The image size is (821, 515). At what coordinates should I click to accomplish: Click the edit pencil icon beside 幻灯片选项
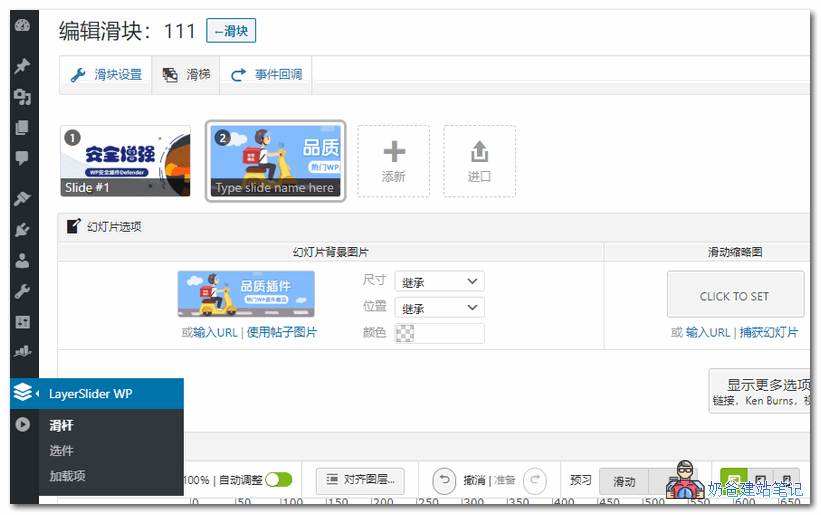(73, 226)
